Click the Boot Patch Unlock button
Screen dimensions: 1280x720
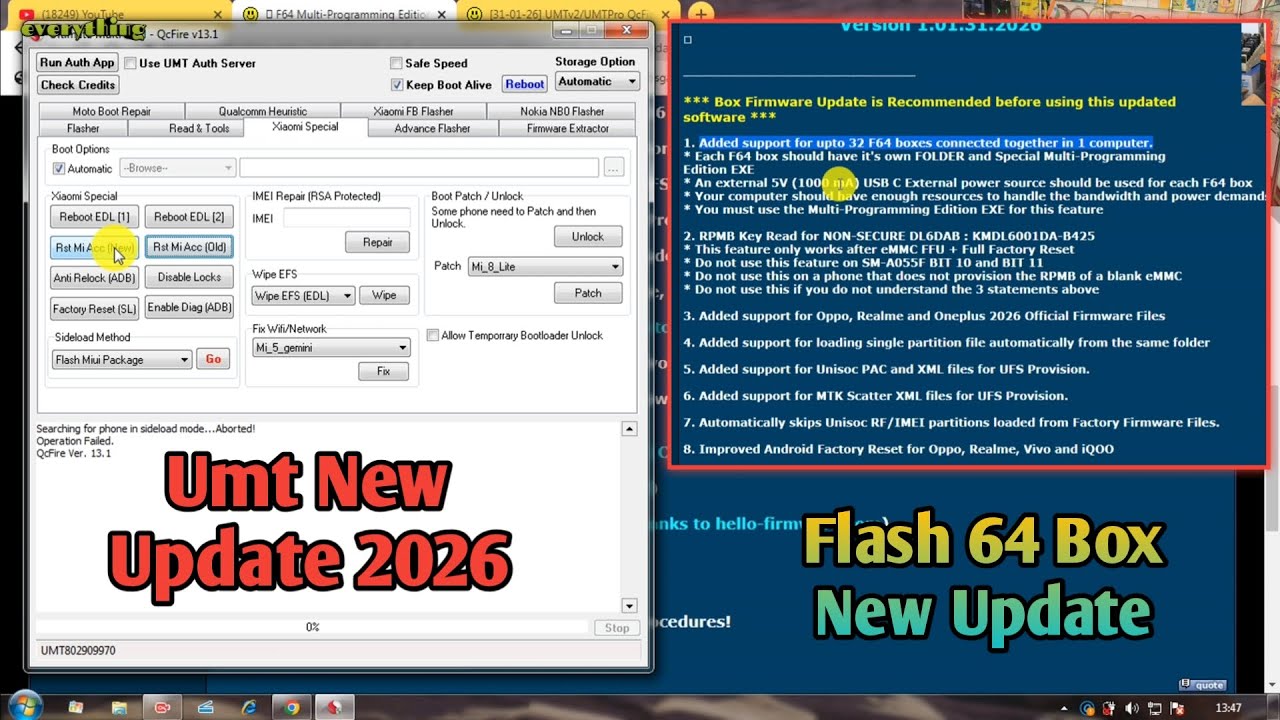tap(588, 237)
